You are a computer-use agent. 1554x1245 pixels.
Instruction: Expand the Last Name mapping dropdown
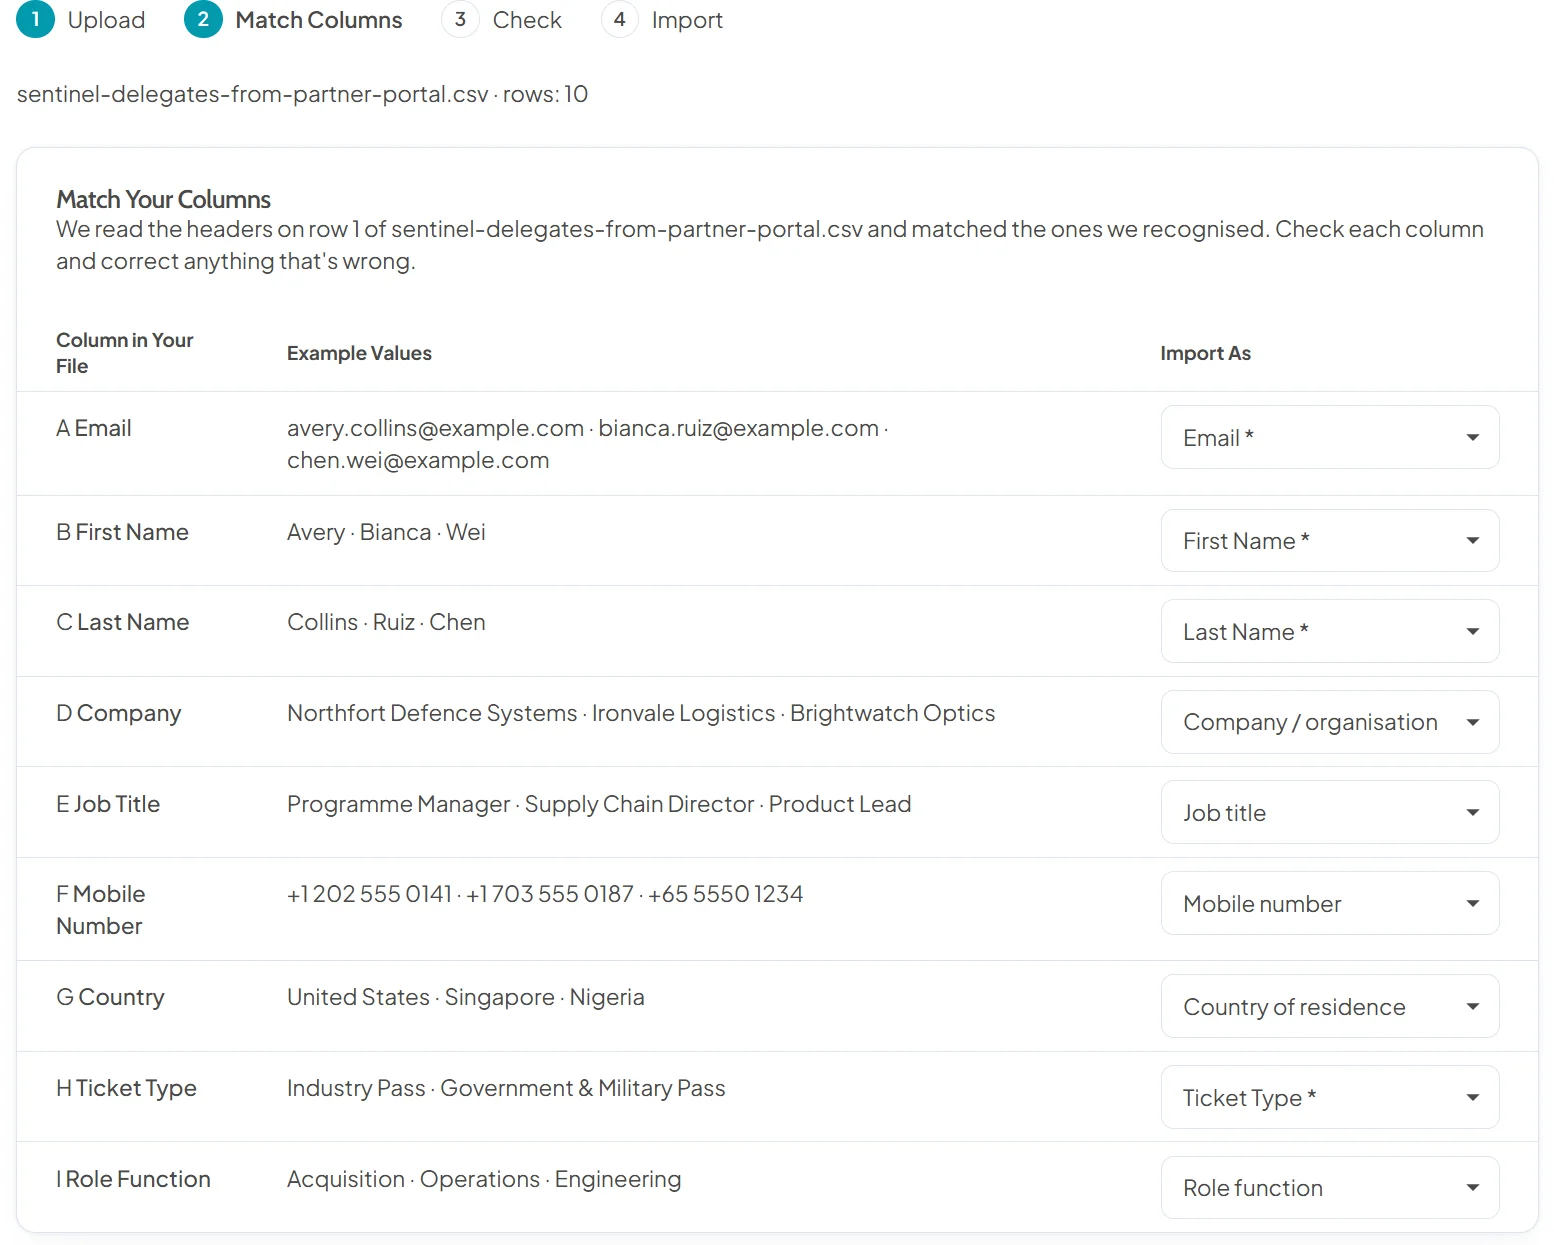pyautogui.click(x=1329, y=631)
